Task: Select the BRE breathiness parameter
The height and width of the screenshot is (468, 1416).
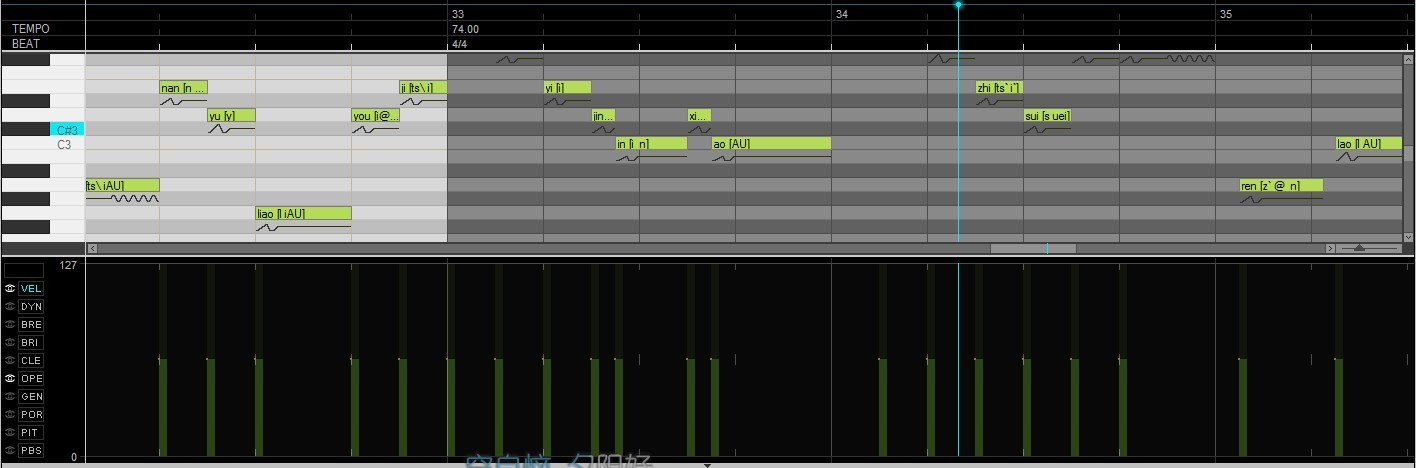Action: click(31, 324)
